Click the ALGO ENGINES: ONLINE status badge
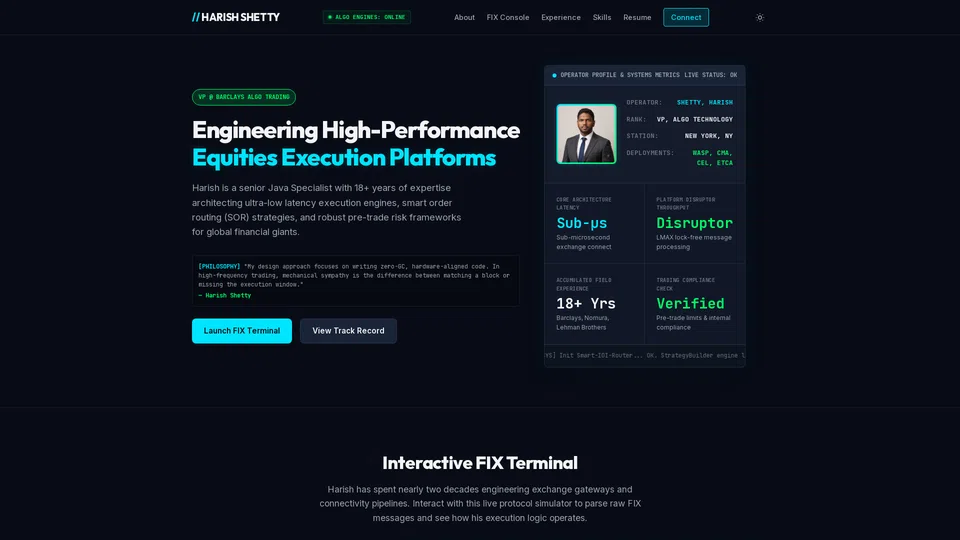 pyautogui.click(x=367, y=17)
